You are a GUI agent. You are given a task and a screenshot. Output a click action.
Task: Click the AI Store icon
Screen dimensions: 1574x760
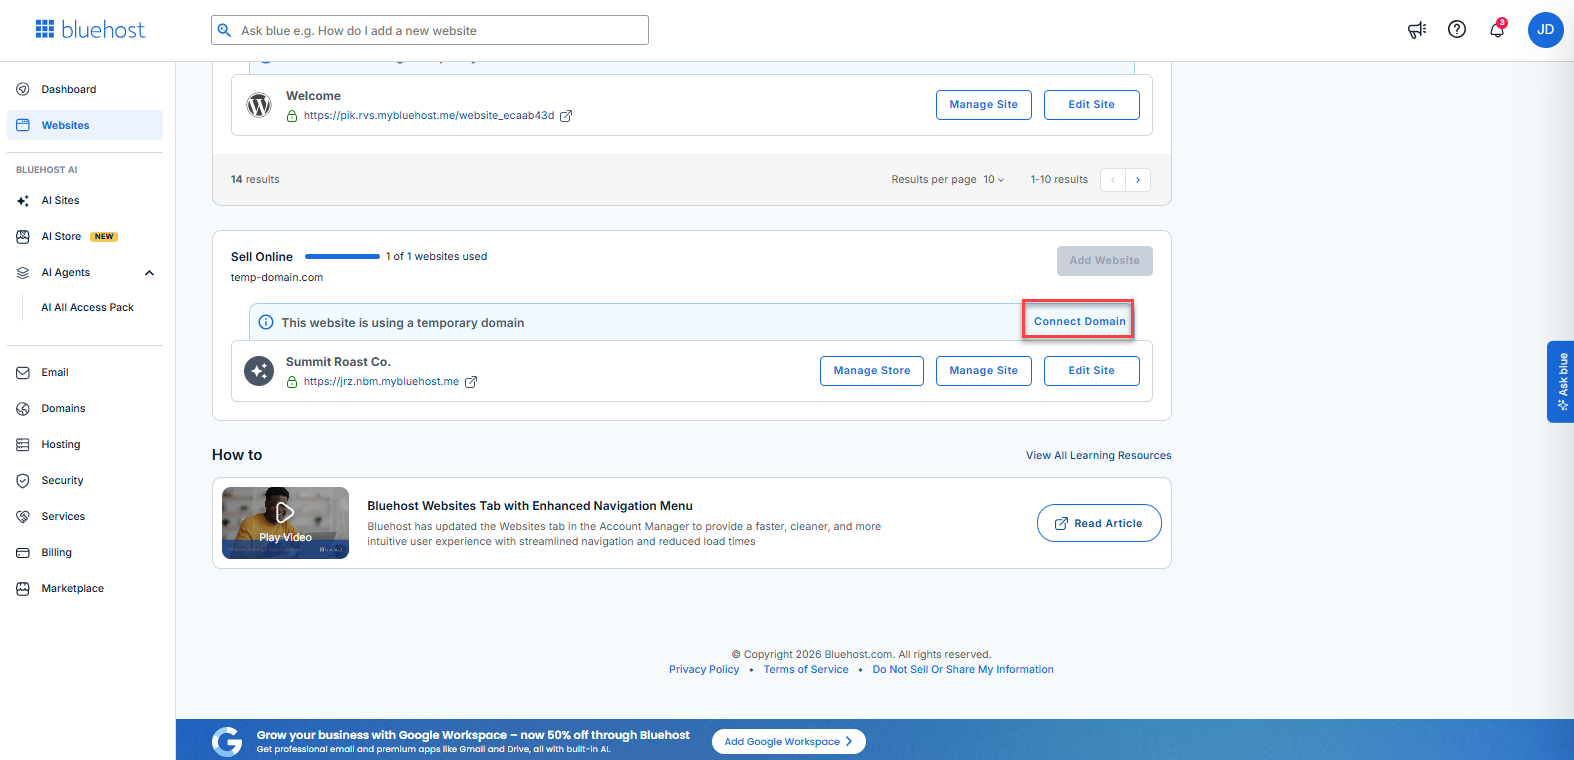[23, 237]
